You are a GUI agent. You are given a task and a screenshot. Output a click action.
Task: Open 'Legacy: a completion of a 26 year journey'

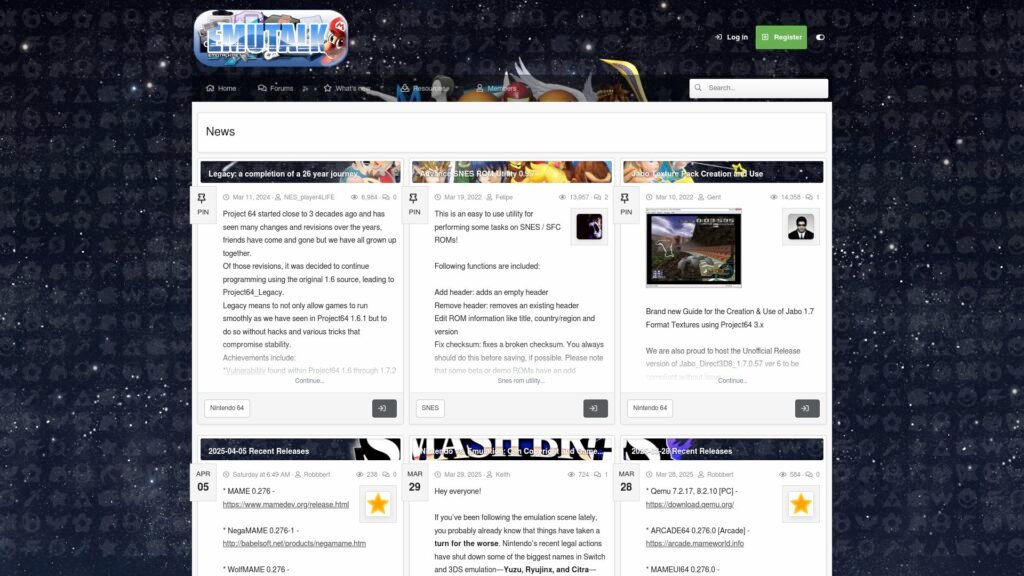point(283,174)
